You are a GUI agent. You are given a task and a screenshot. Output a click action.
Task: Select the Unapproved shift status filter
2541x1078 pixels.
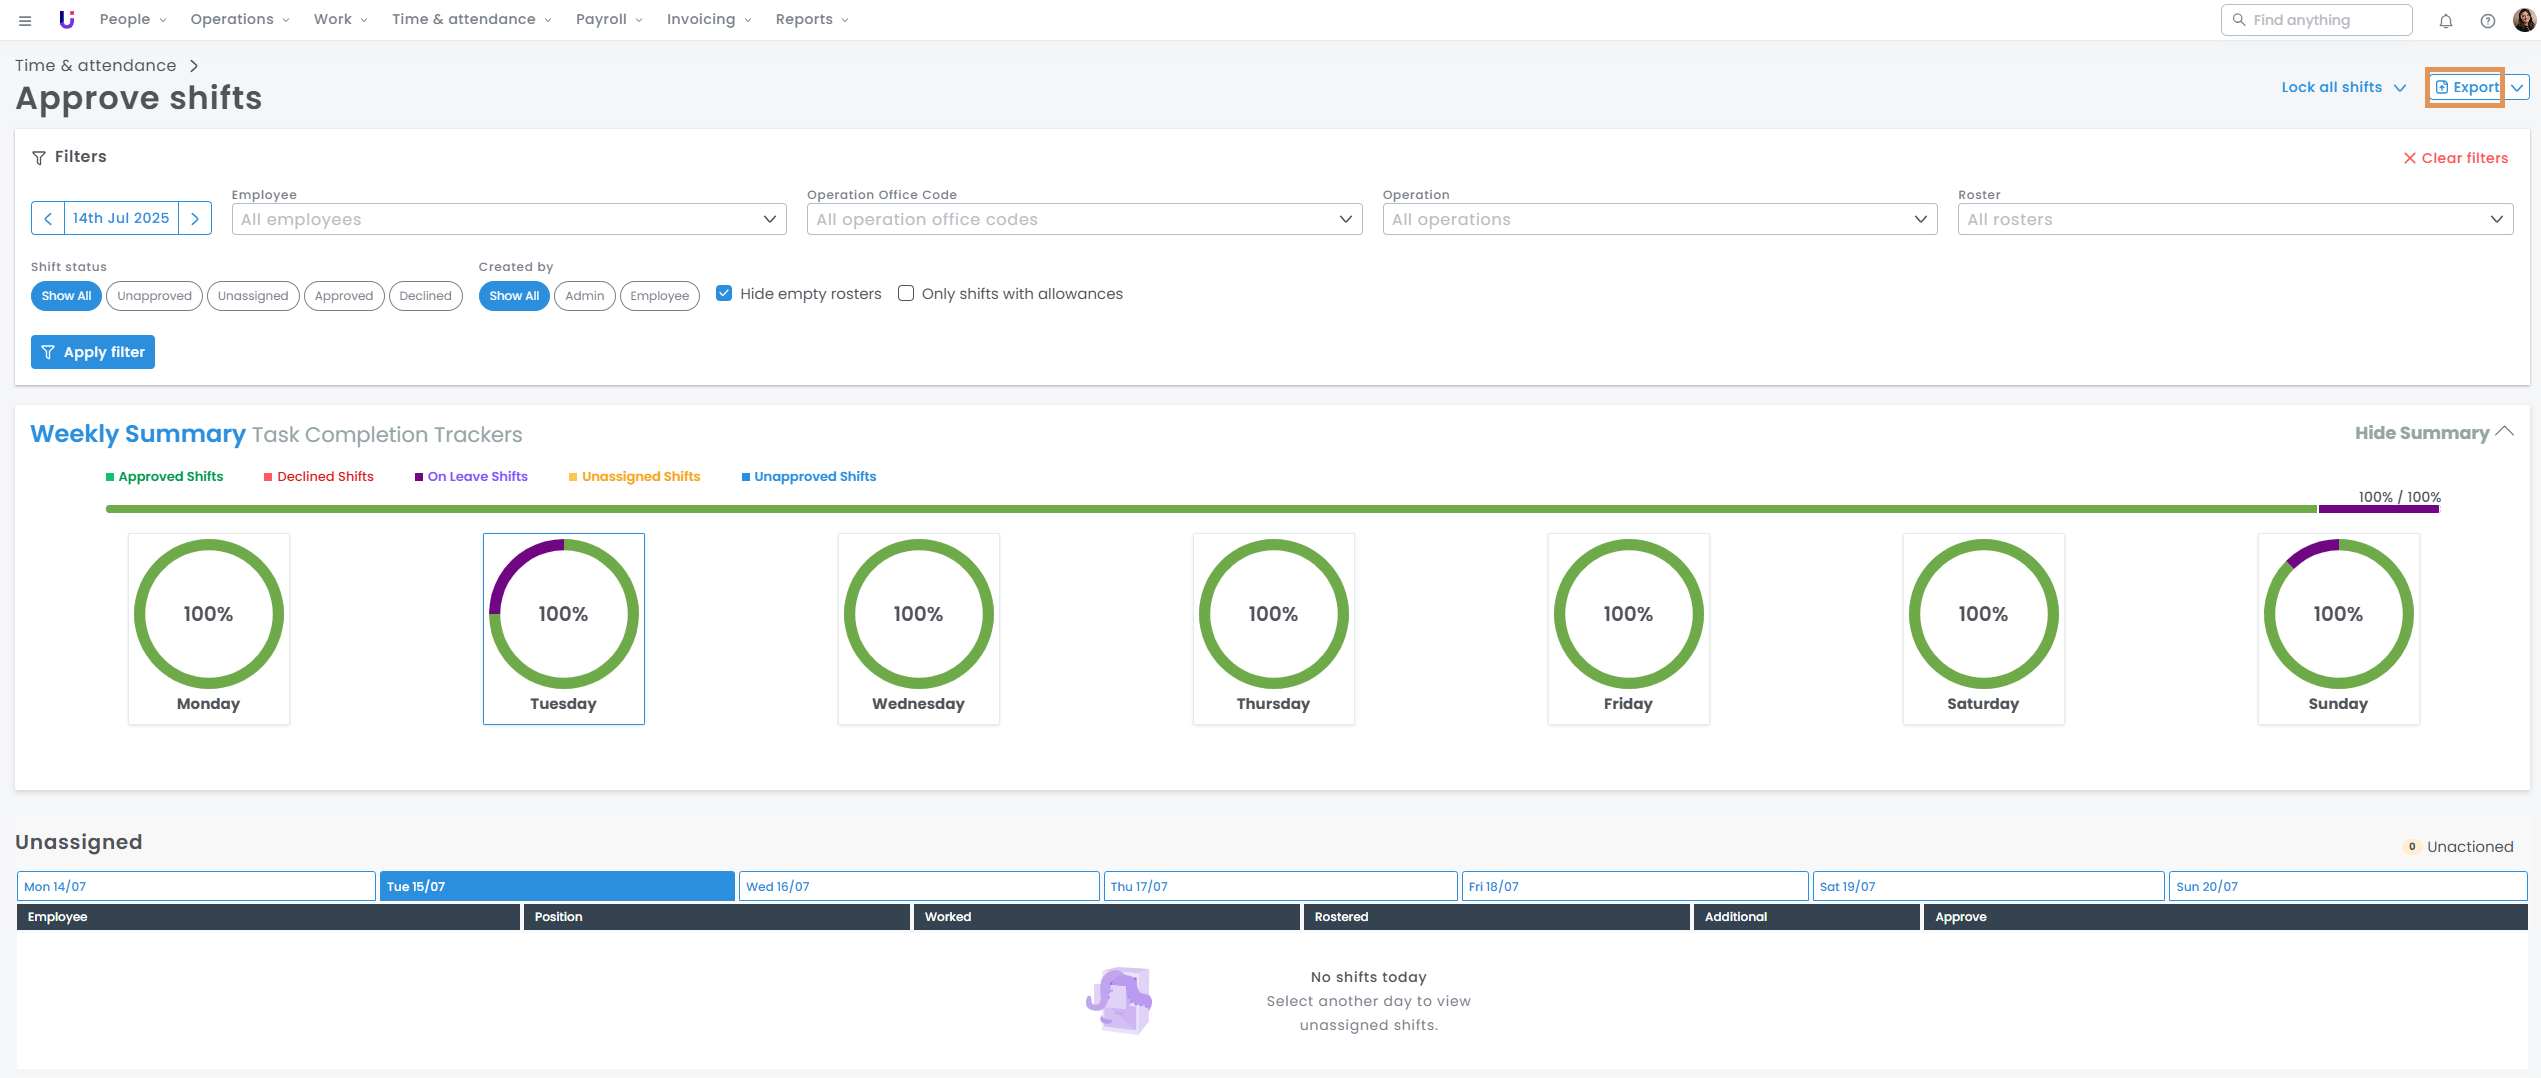click(154, 296)
